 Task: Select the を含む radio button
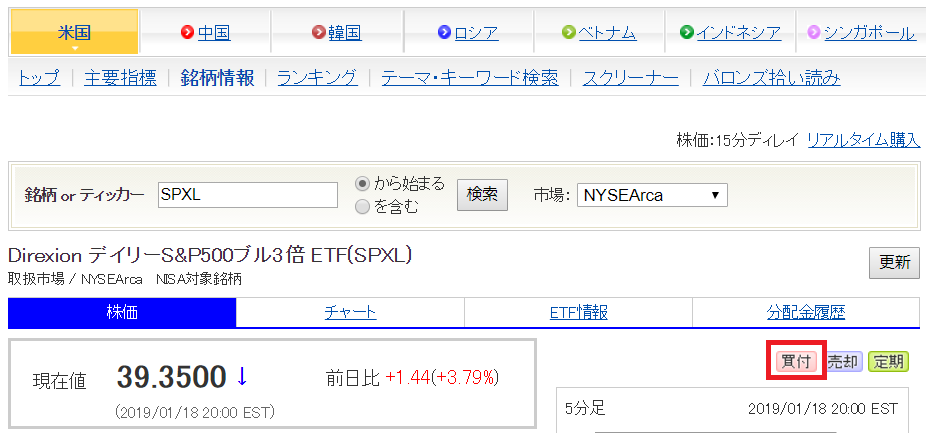pyautogui.click(x=362, y=207)
